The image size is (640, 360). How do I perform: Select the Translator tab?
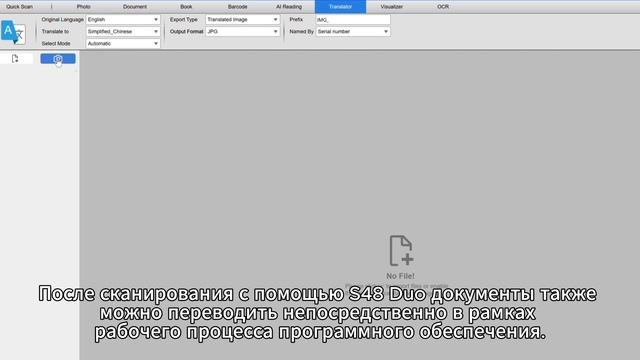tap(340, 7)
